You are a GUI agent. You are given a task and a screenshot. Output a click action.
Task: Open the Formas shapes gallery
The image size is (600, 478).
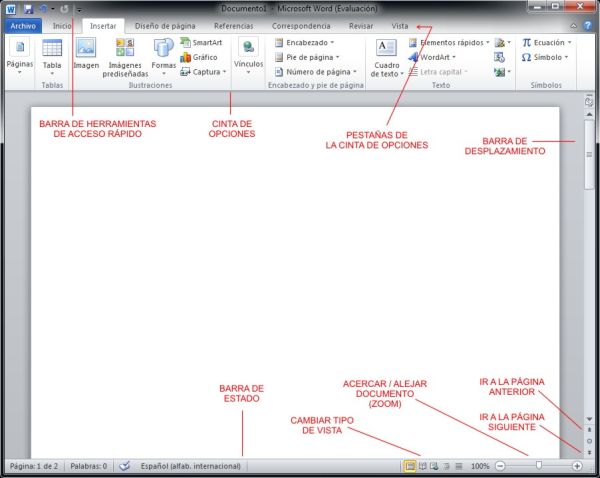(x=163, y=57)
